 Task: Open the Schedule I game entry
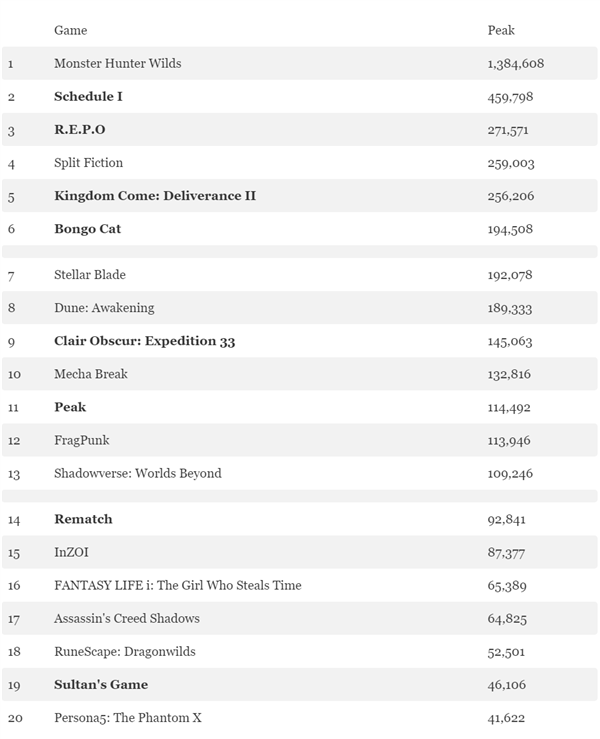(88, 96)
